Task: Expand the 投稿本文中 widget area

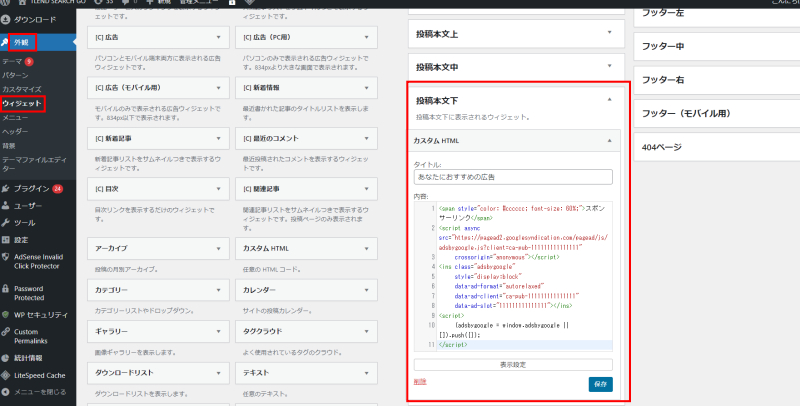Action: click(x=609, y=67)
